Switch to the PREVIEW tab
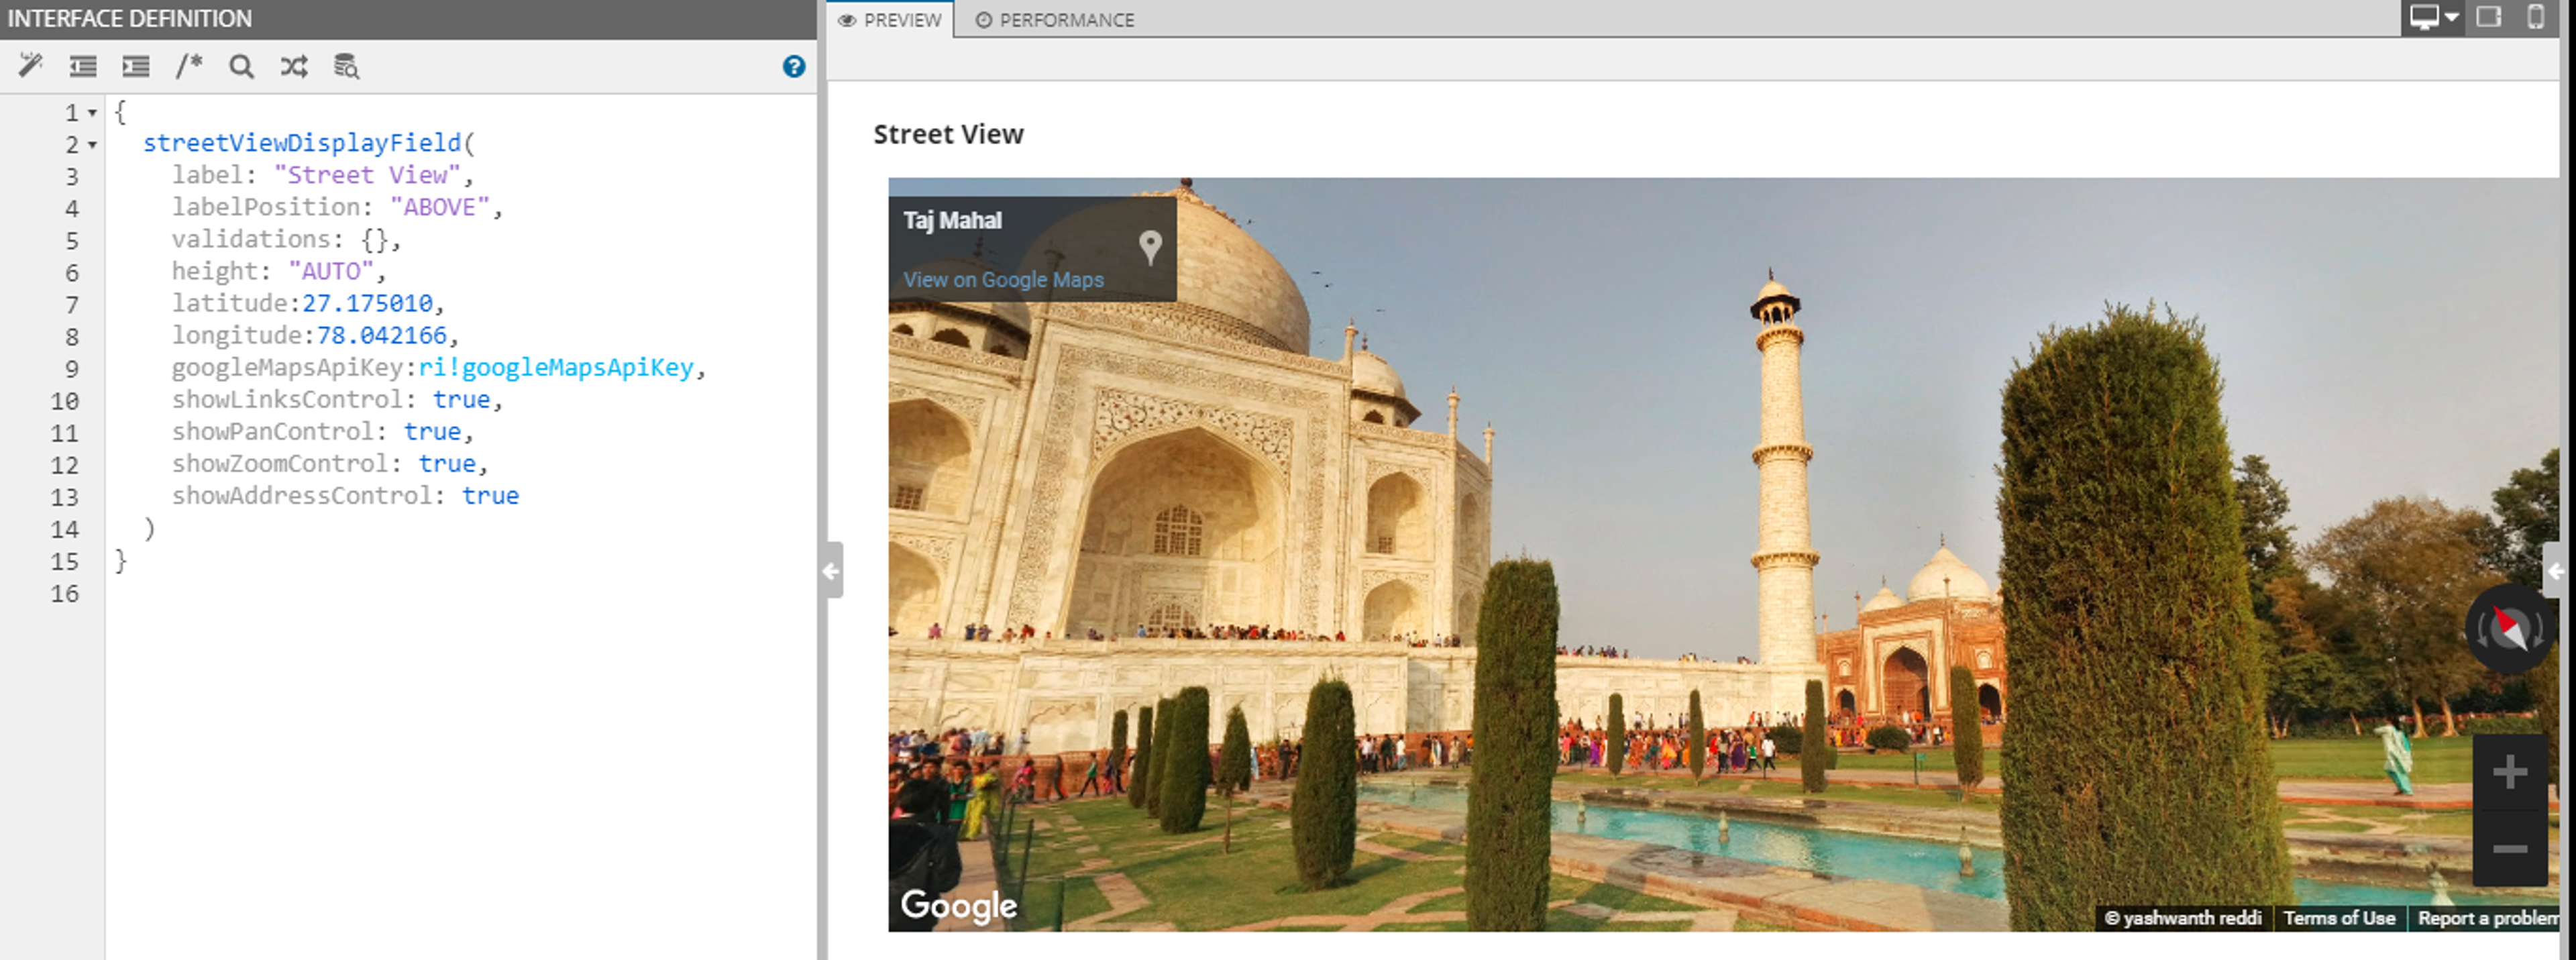Viewport: 2576px width, 960px height. (890, 20)
